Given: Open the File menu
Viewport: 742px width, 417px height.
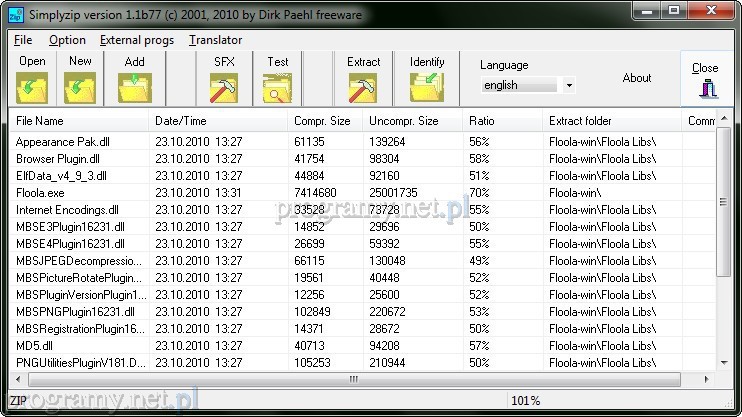Looking at the screenshot, I should (x=23, y=40).
